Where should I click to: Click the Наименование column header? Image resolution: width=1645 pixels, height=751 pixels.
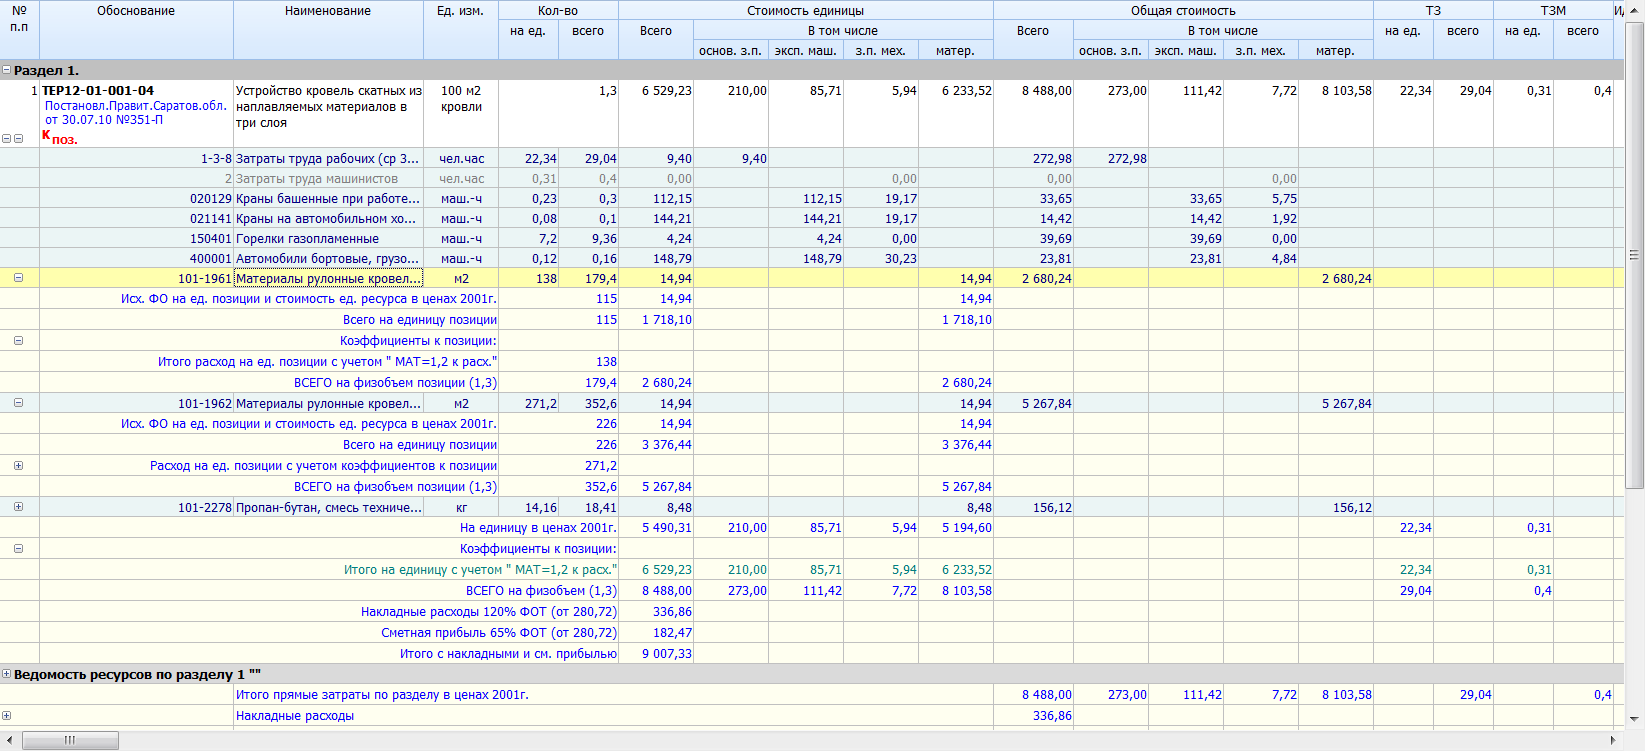(328, 11)
